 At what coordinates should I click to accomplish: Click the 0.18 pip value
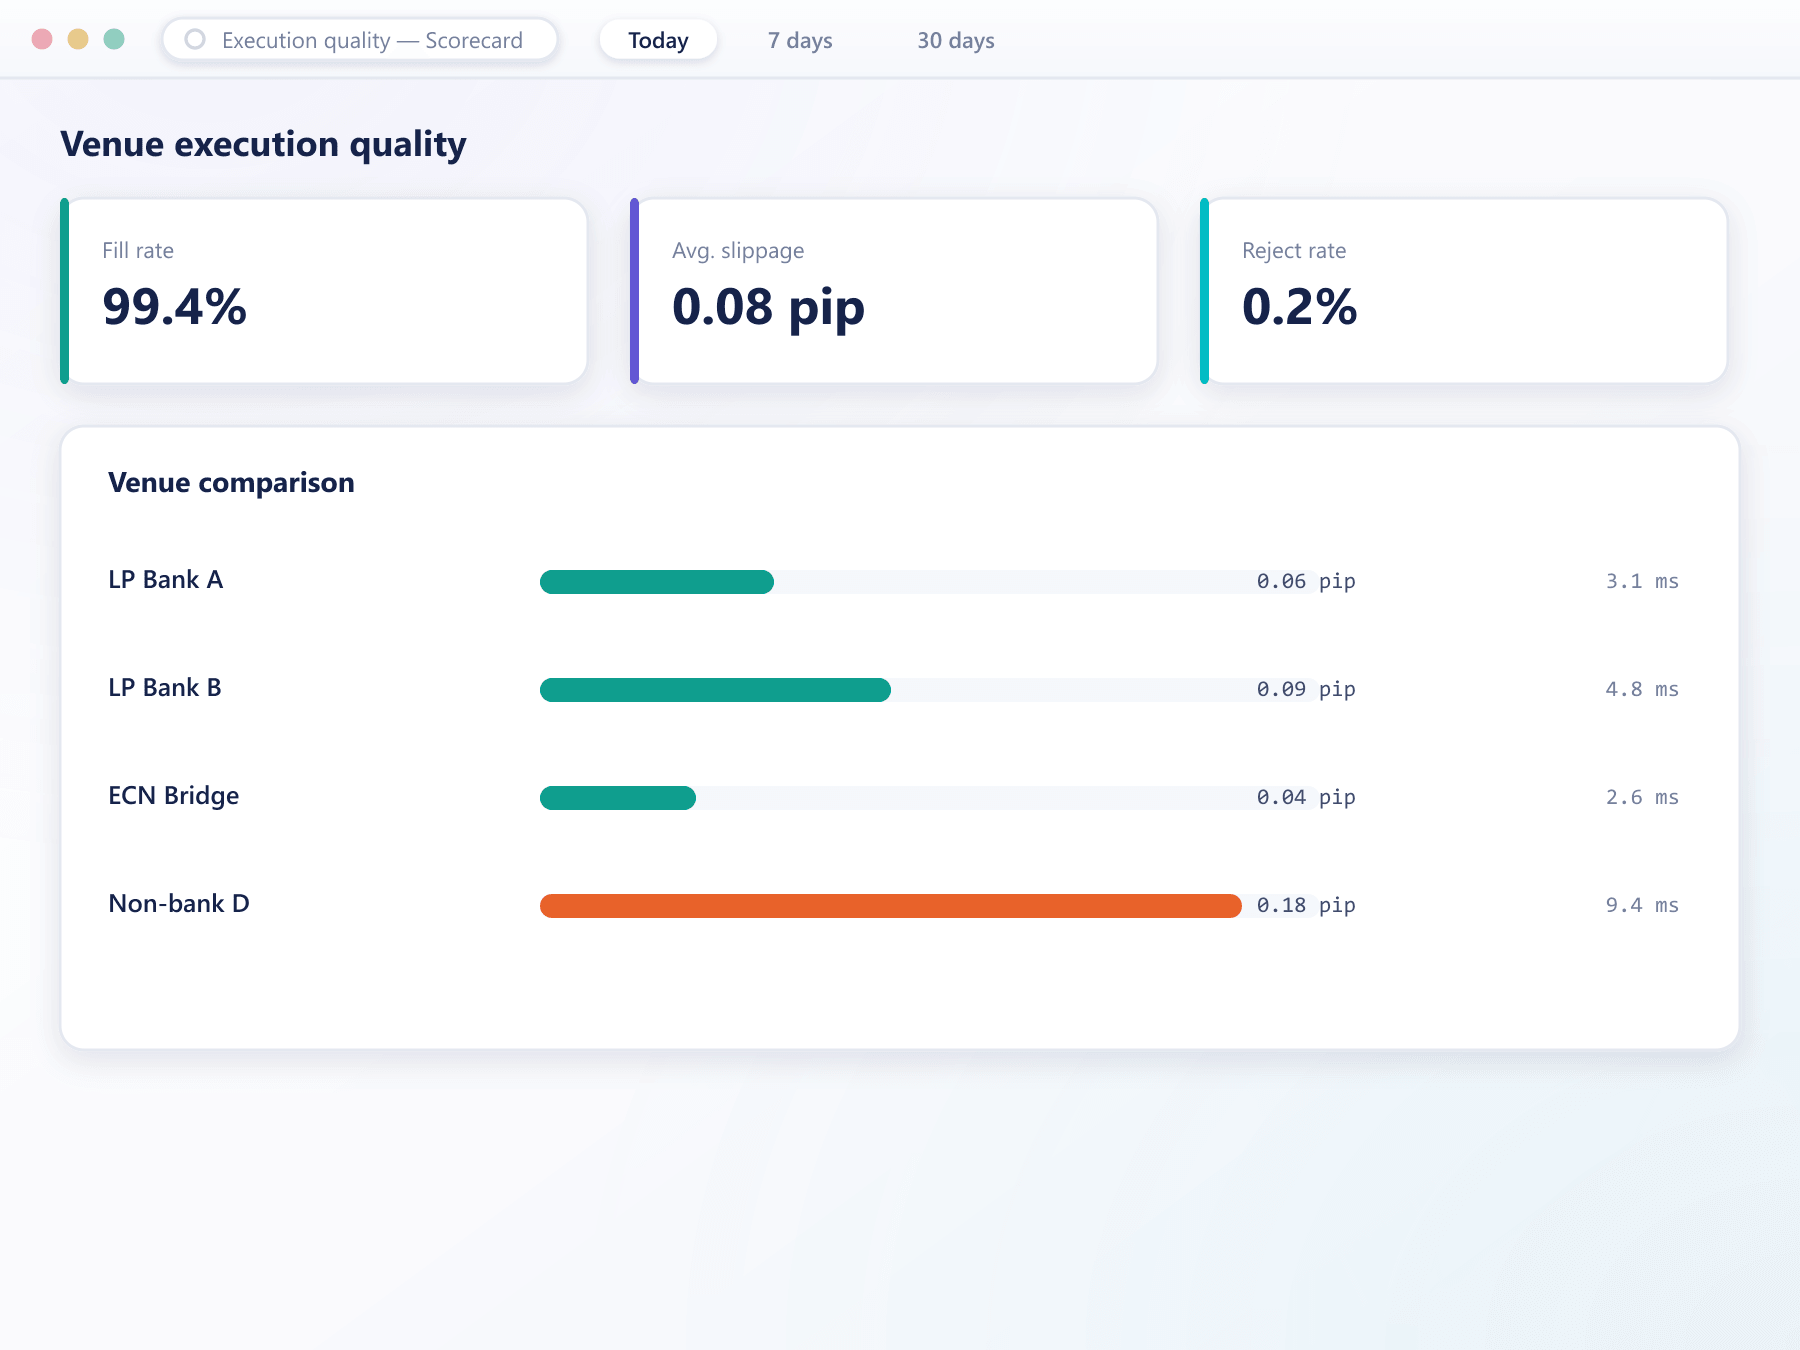pos(1306,905)
